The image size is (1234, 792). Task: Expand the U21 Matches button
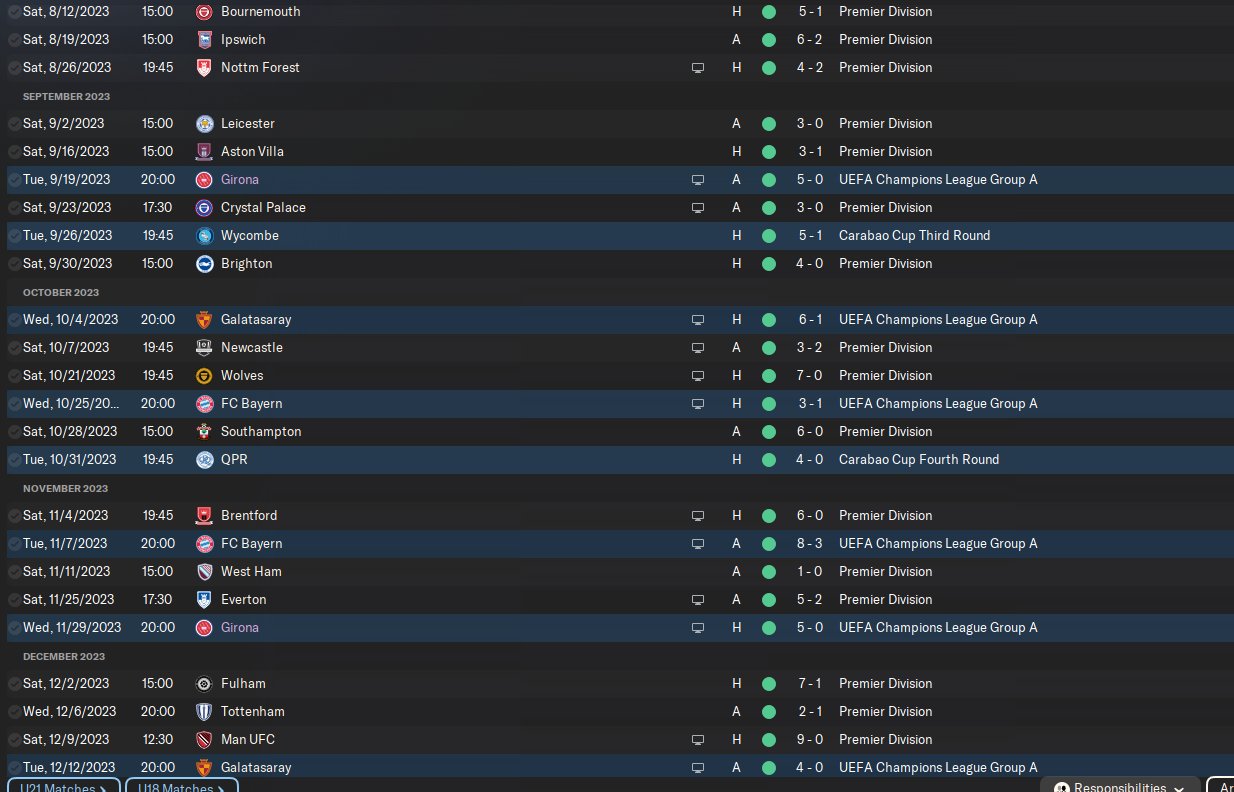pos(64,787)
